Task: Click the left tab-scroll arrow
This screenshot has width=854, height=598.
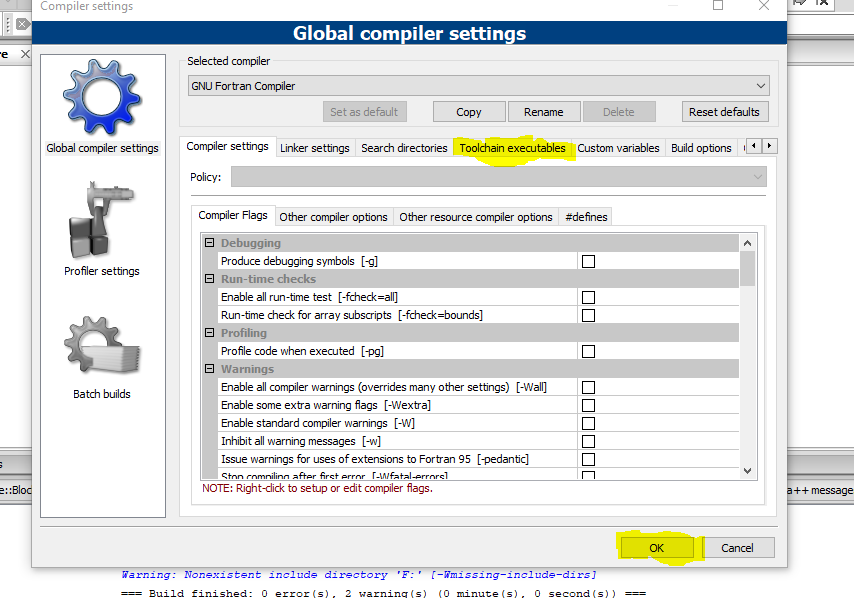Action: tap(754, 146)
